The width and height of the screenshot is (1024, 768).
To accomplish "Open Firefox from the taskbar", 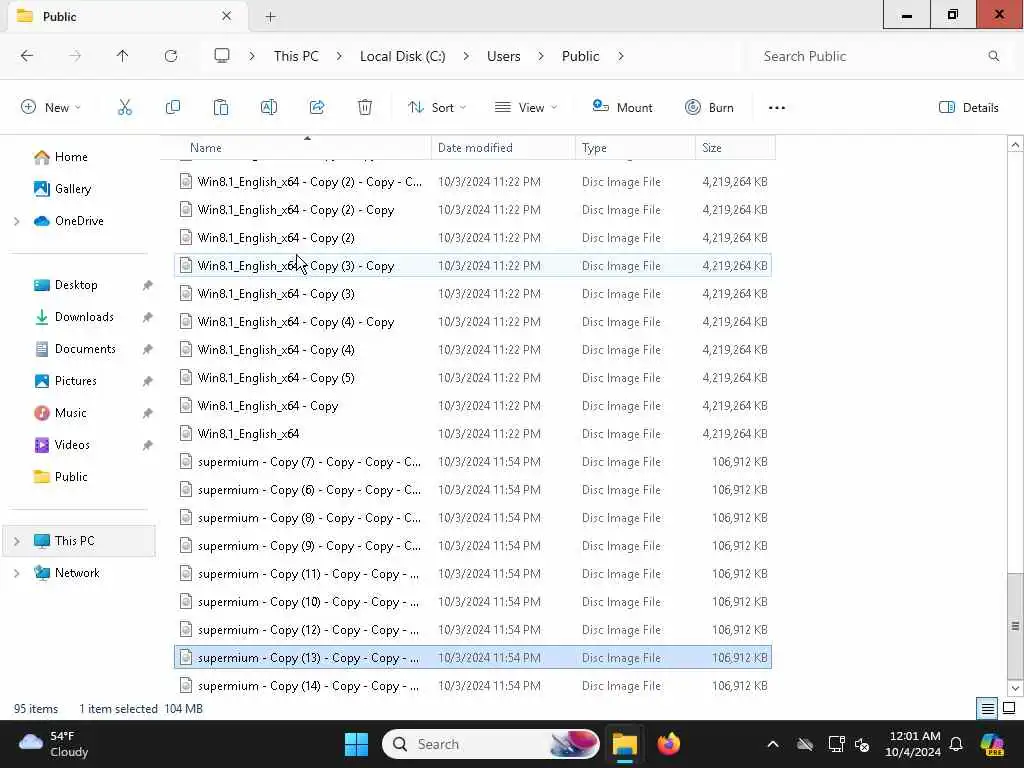I will coord(669,744).
